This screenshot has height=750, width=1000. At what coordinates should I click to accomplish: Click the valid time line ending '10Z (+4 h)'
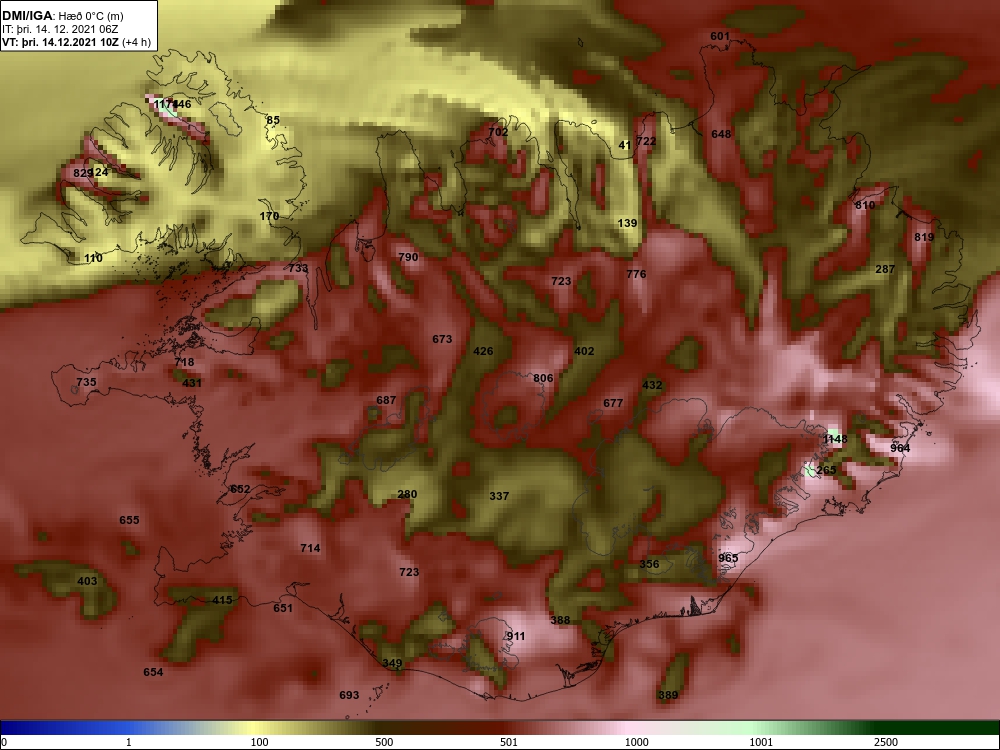pos(77,43)
